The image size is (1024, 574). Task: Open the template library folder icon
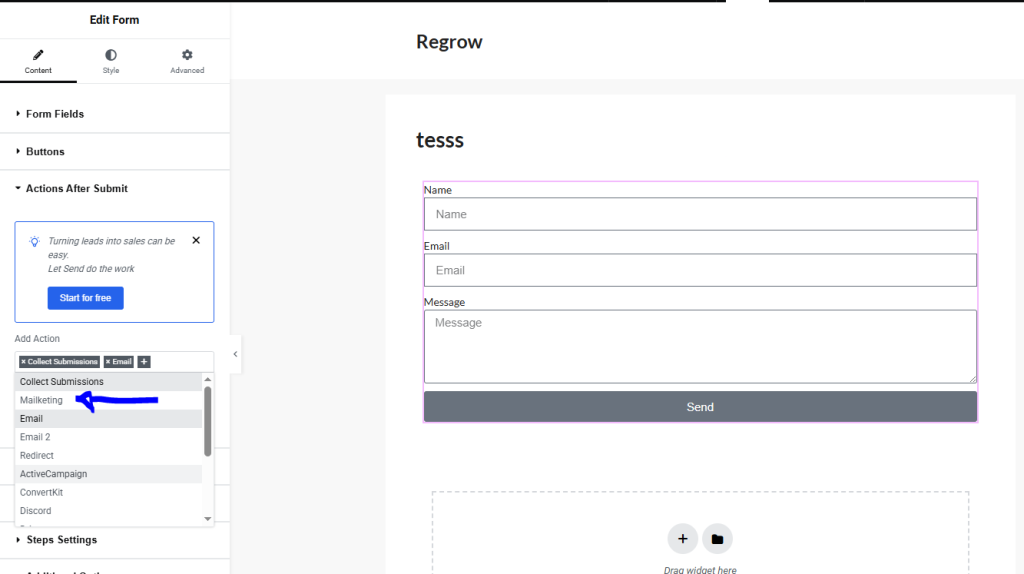point(717,539)
